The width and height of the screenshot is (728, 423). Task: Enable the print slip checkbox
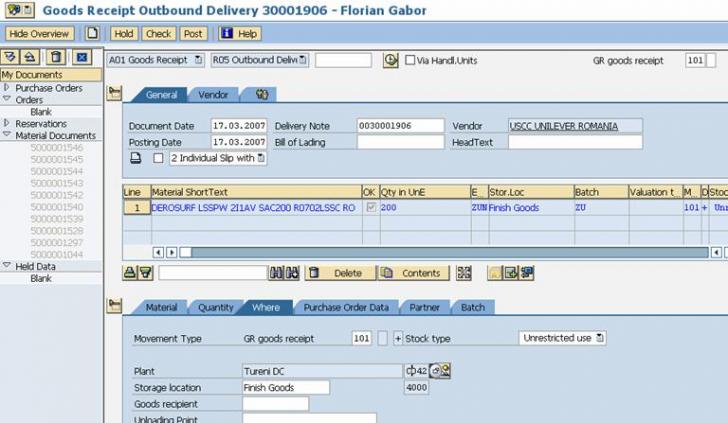(158, 158)
